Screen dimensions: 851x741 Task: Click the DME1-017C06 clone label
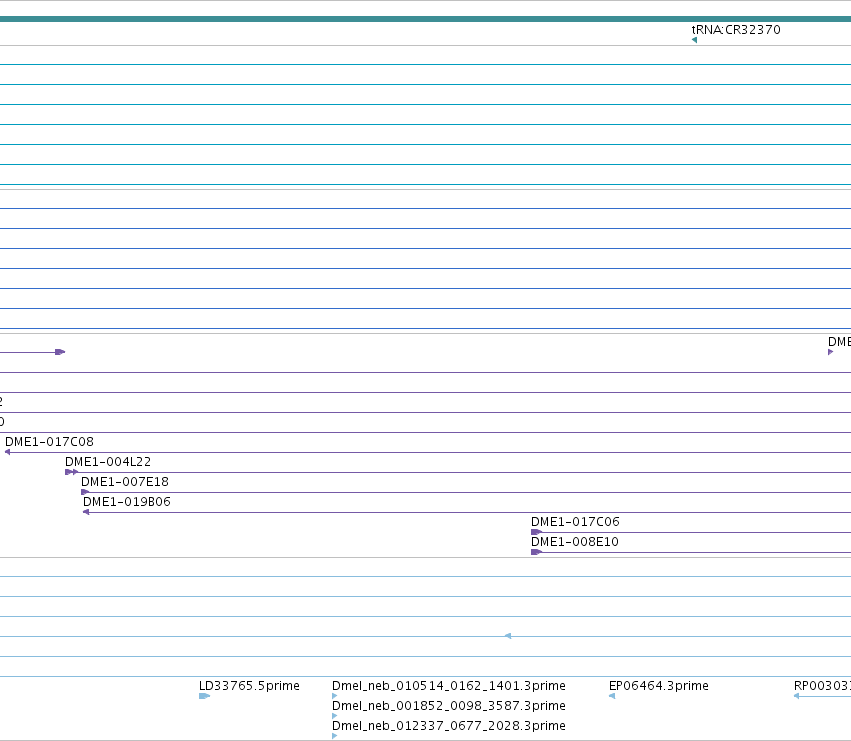coord(575,522)
